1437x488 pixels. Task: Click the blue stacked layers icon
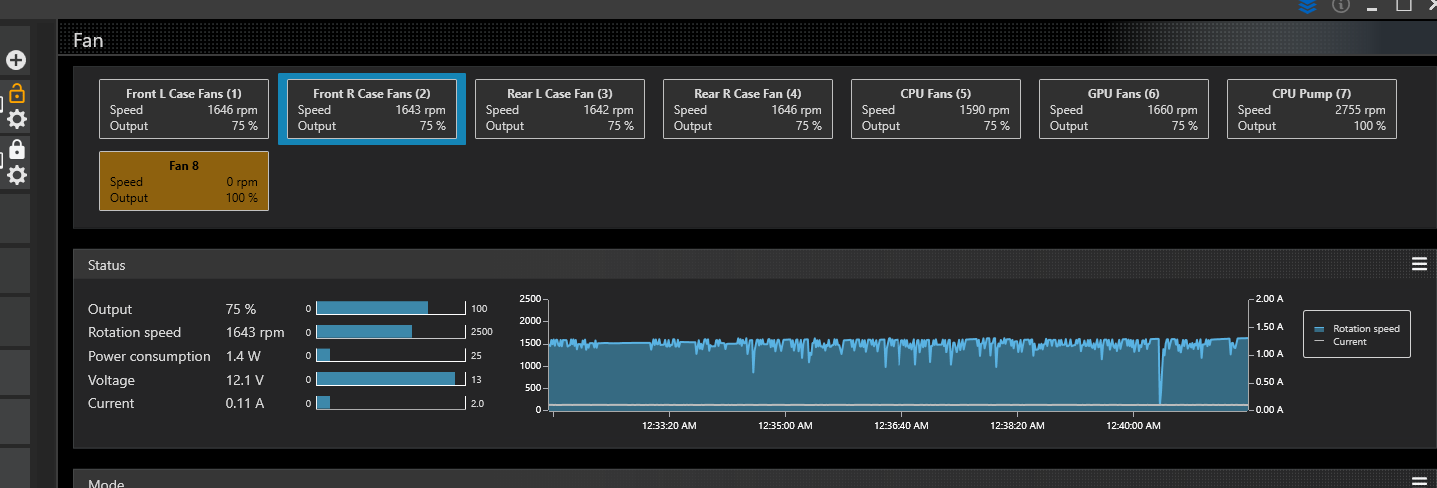tap(1307, 6)
